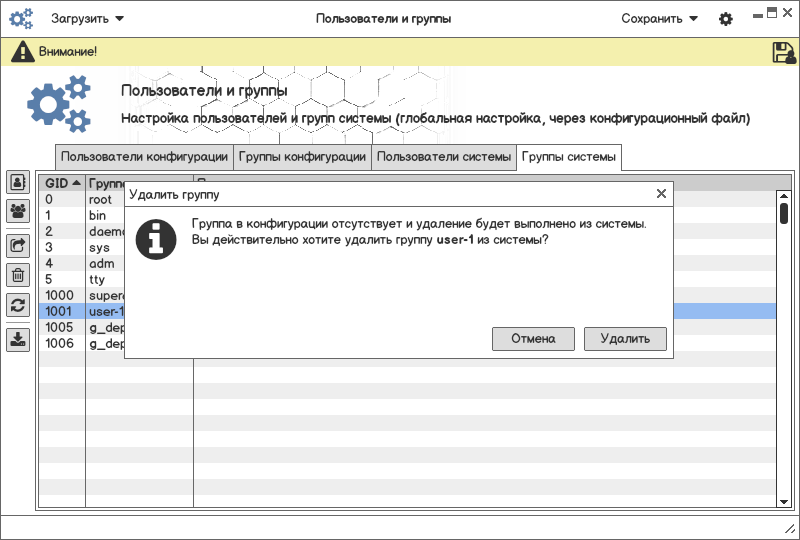Viewport: 800px width, 540px height.
Task: Click the bin group name
Action: [x=97, y=215]
